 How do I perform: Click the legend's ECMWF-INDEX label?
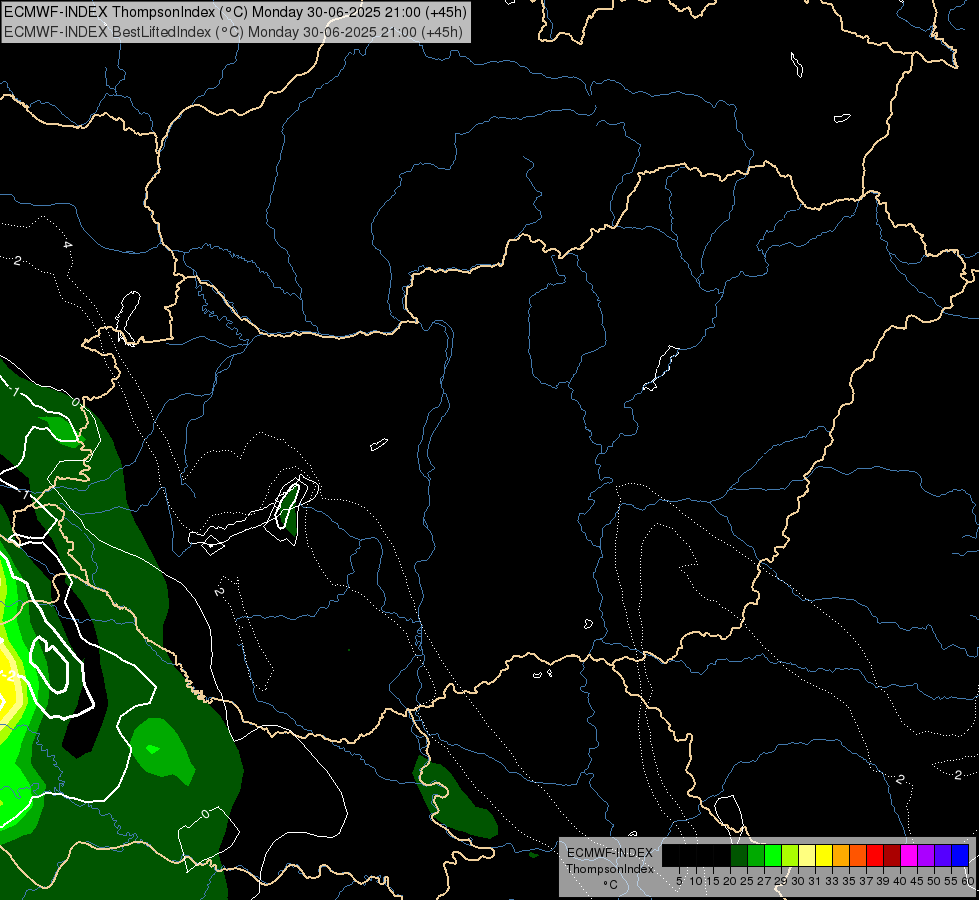[x=610, y=853]
